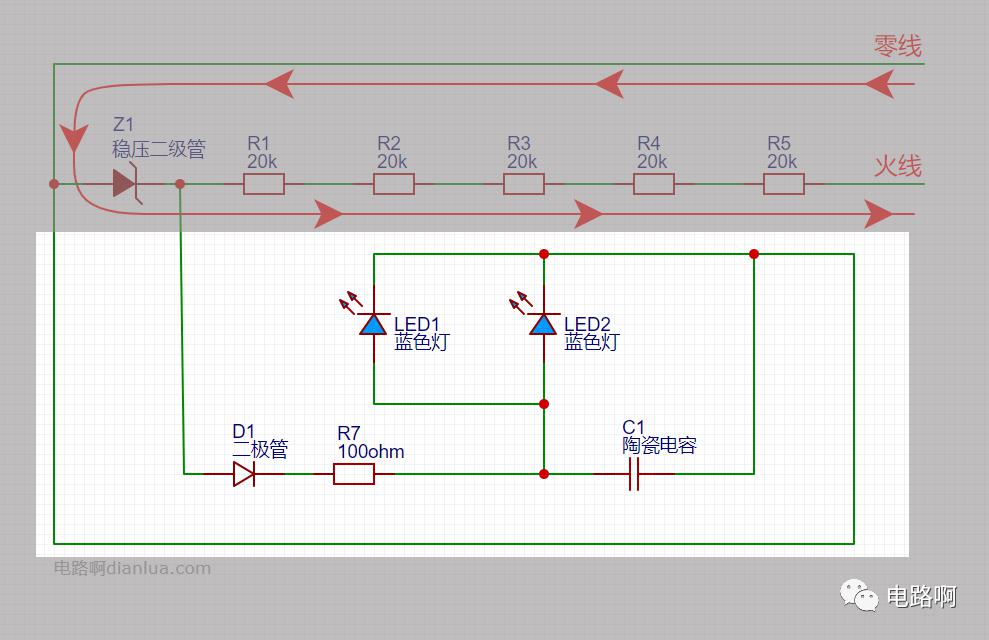Click the '火线' live line label
Image resolution: width=989 pixels, height=640 pixels.
898,166
